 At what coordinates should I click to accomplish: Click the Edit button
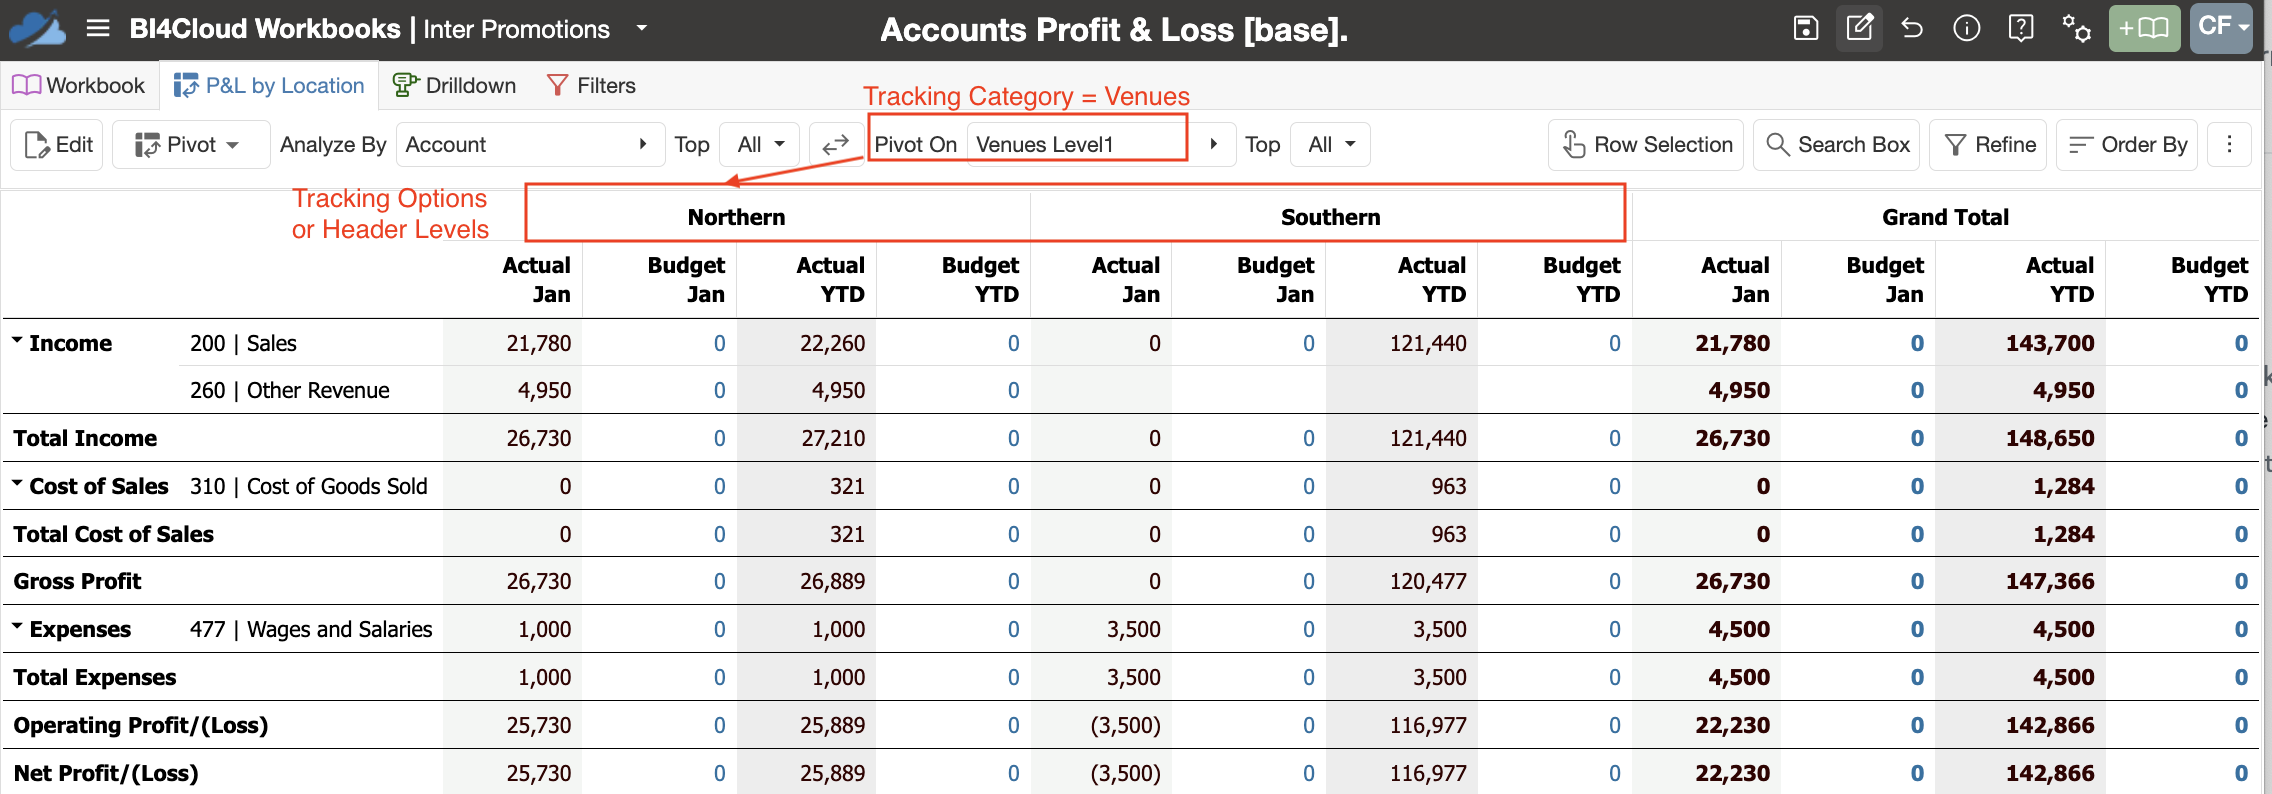[57, 145]
